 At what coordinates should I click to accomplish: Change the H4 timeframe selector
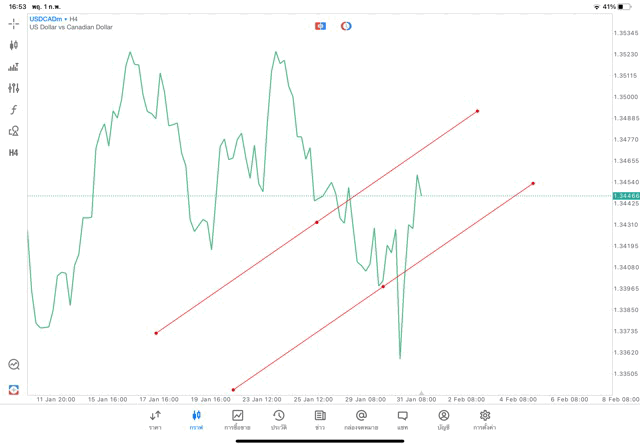tap(14, 153)
